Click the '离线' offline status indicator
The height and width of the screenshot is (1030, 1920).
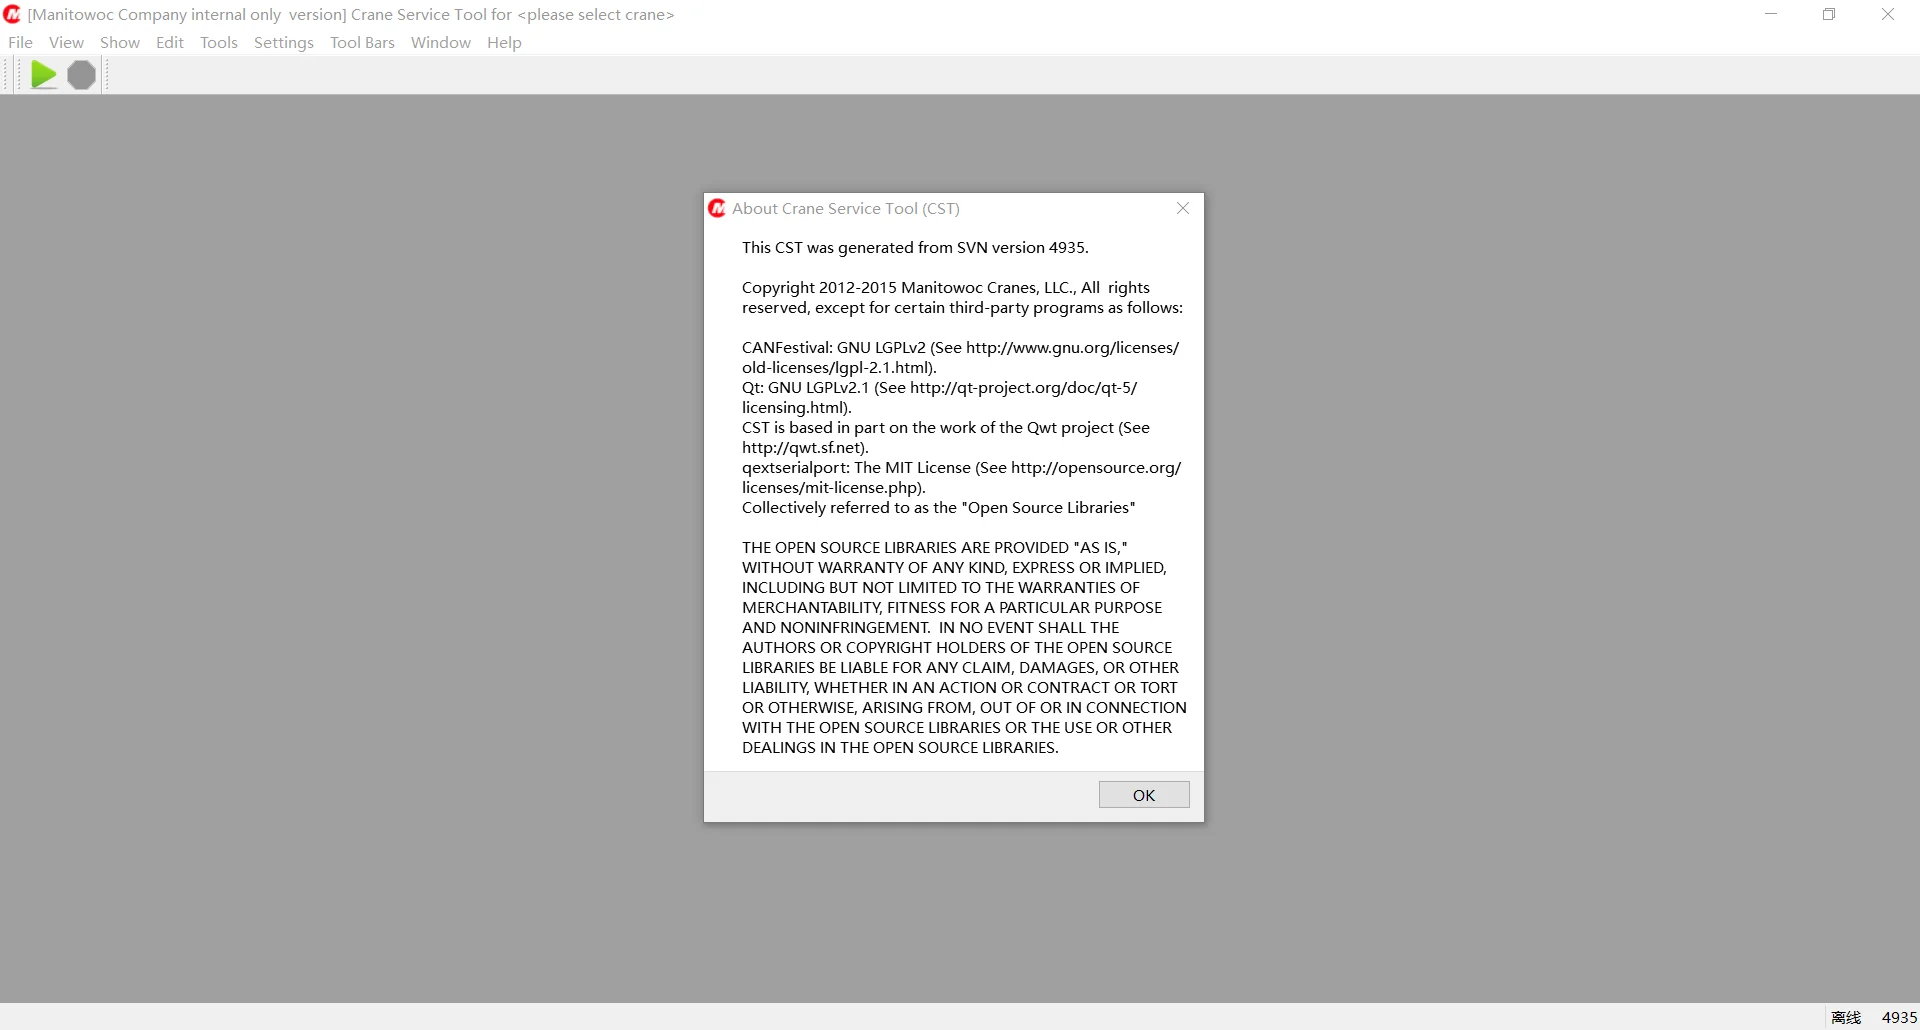pyautogui.click(x=1846, y=1017)
